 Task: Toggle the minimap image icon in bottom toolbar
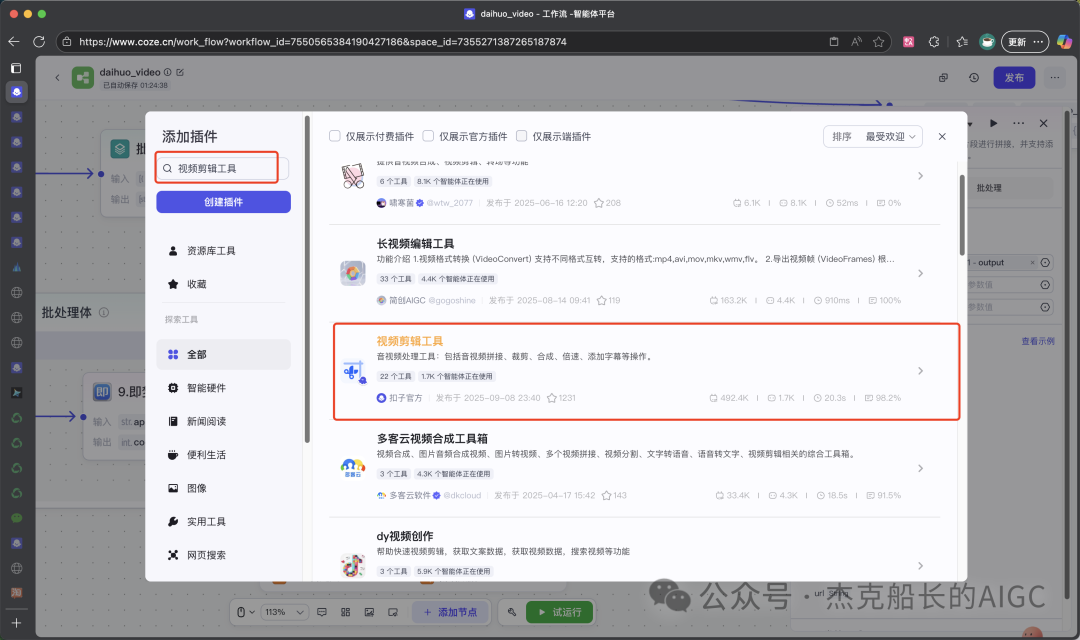pyautogui.click(x=369, y=612)
